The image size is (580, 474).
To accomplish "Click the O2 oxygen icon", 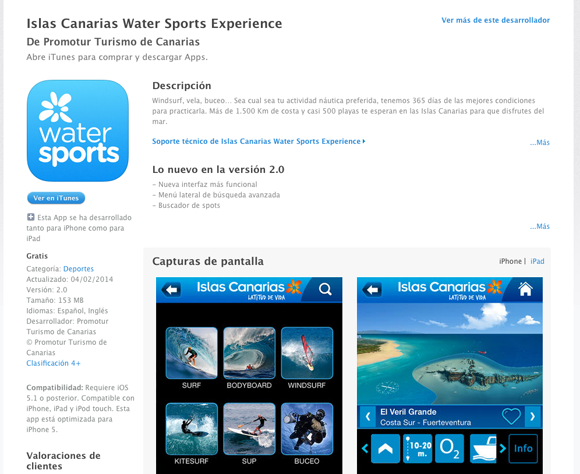I will [x=449, y=448].
